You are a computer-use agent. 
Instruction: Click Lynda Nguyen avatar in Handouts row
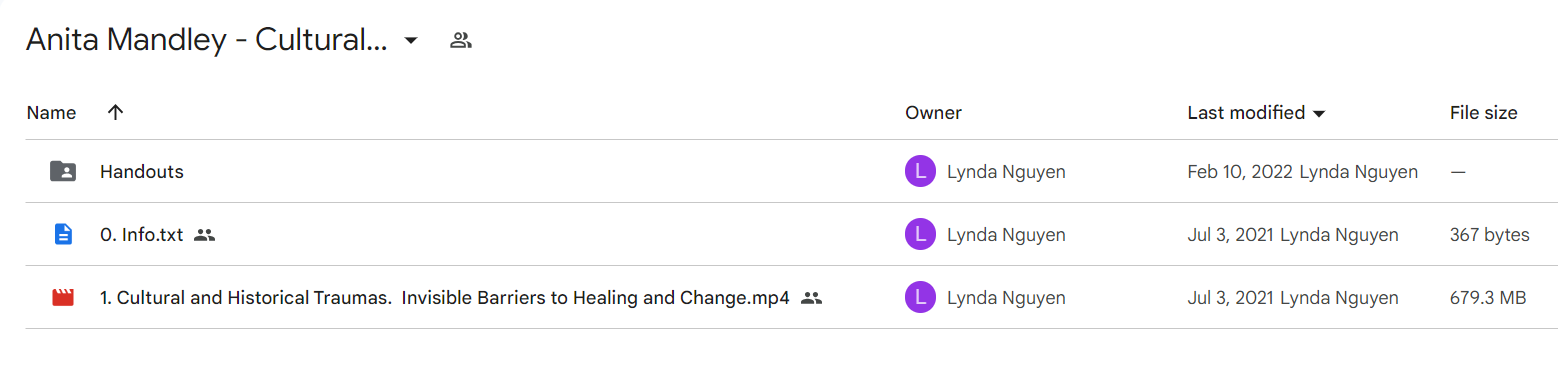[920, 172]
